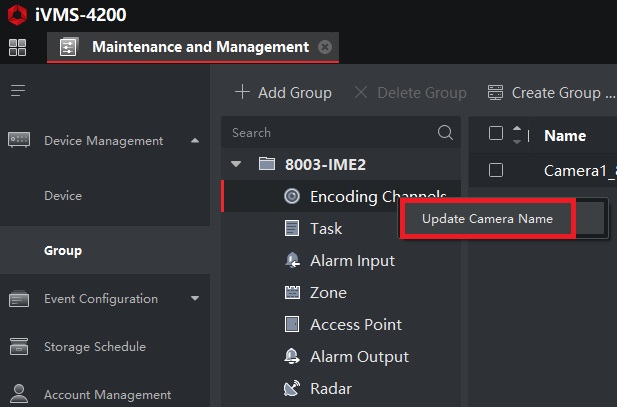
Task: Sort with the up/down arrows by Name
Action: tap(517, 135)
